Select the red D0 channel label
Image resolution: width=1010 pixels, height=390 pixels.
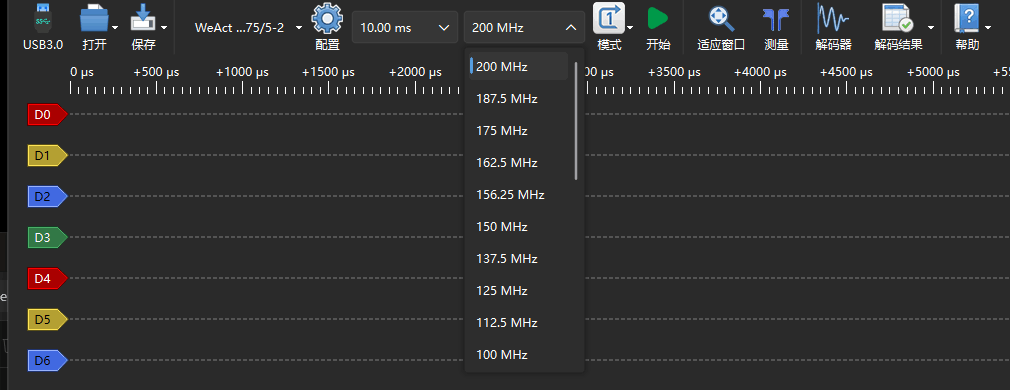tap(47, 115)
